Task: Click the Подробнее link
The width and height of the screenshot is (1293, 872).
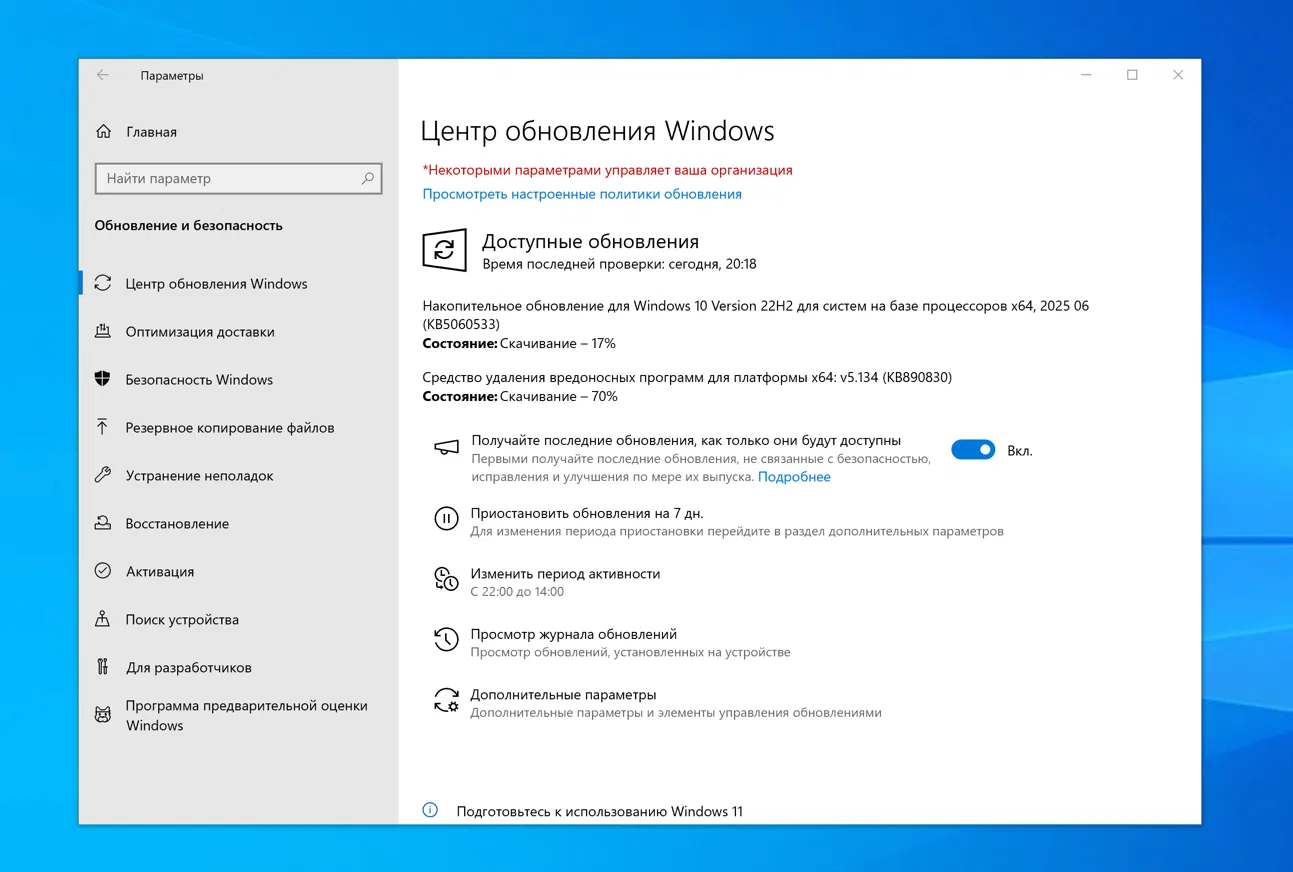Action: [x=794, y=477]
